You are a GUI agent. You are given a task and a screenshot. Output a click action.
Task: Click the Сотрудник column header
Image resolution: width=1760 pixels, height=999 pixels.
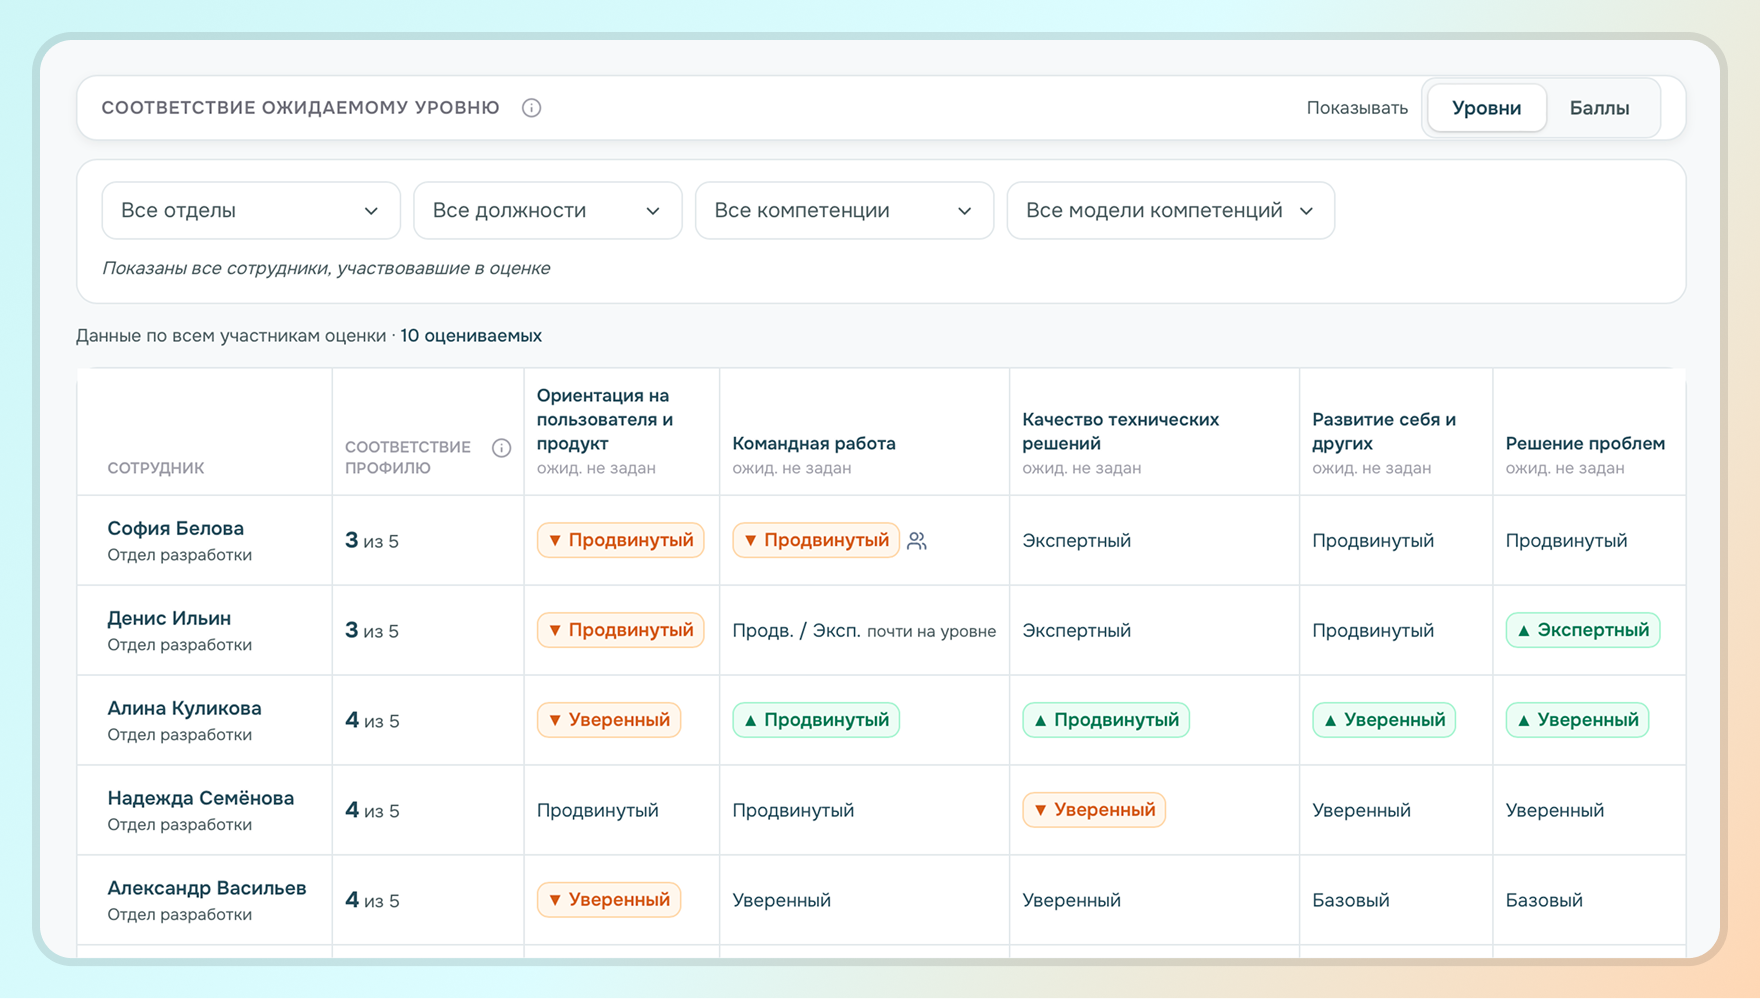tap(156, 468)
